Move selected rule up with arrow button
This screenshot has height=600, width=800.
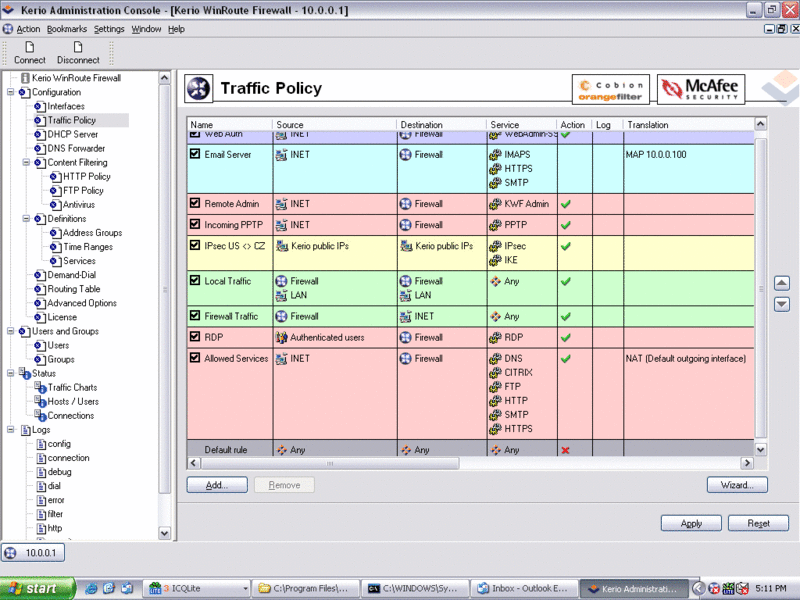click(x=782, y=283)
